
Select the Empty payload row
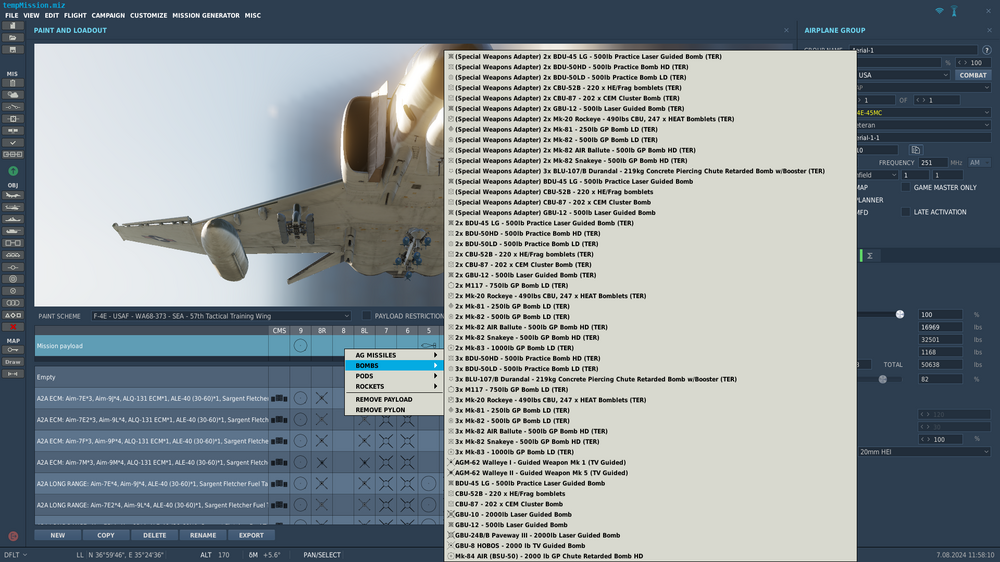point(151,377)
